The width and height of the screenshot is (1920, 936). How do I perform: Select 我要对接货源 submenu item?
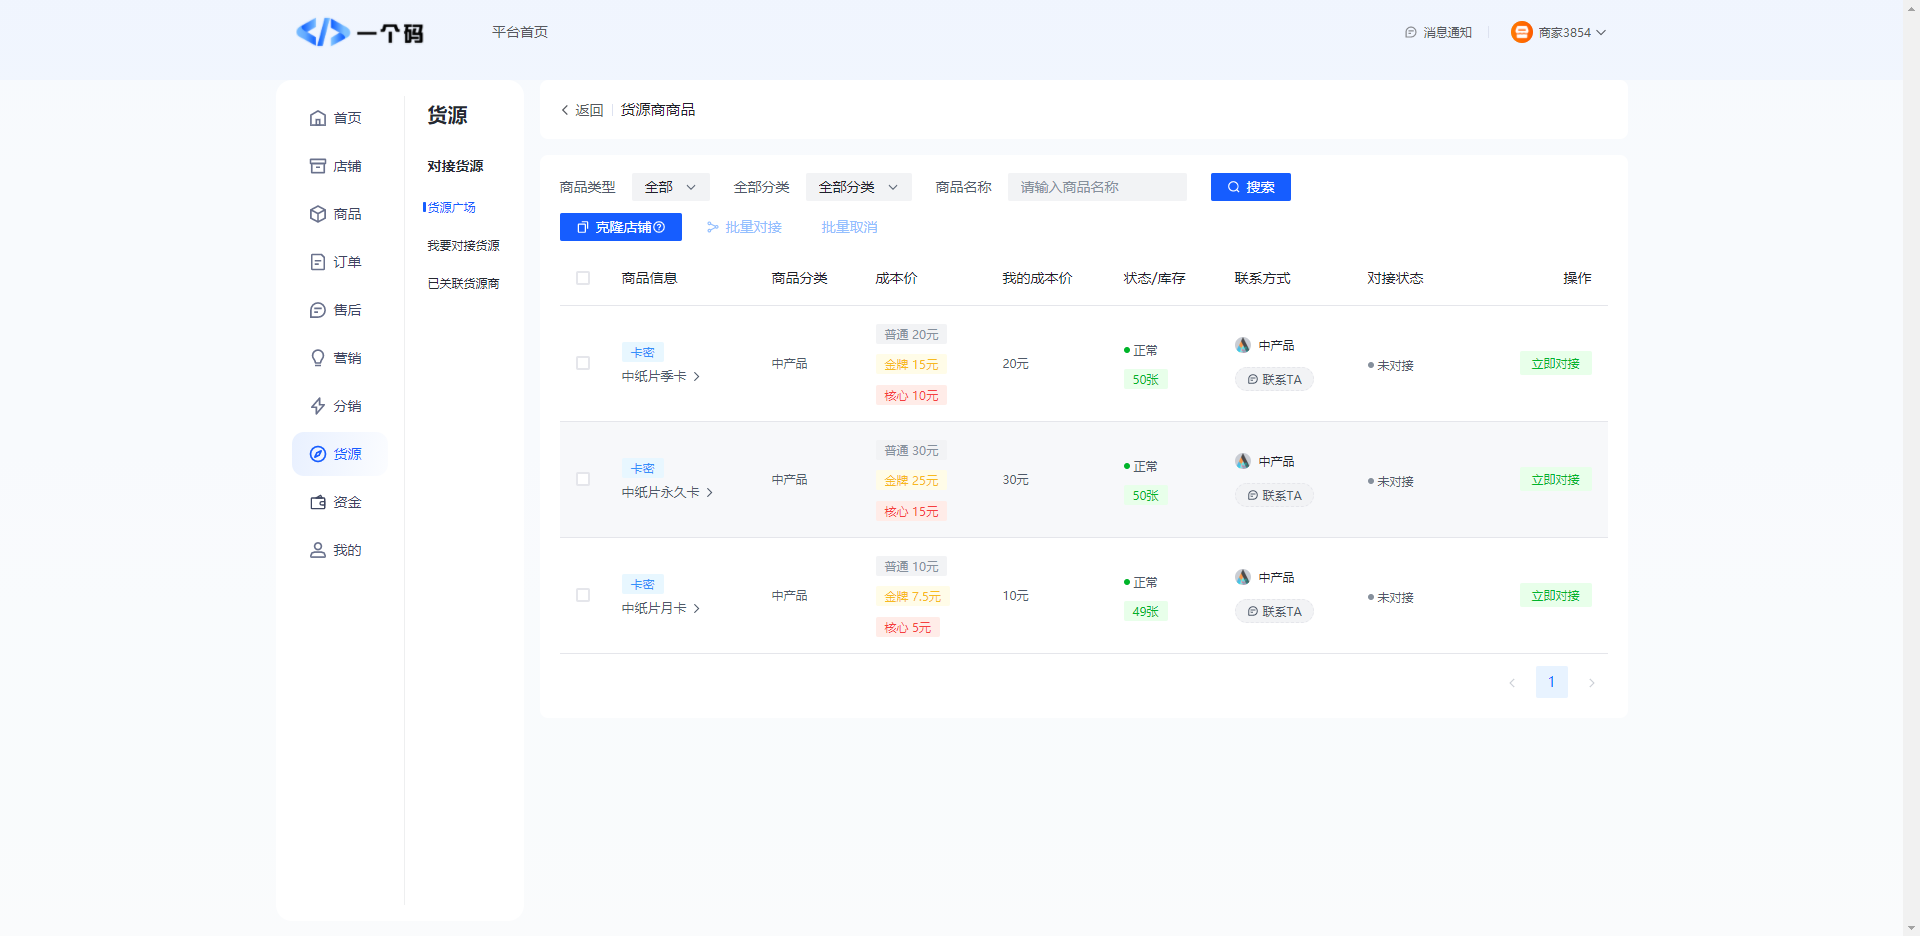click(x=463, y=246)
